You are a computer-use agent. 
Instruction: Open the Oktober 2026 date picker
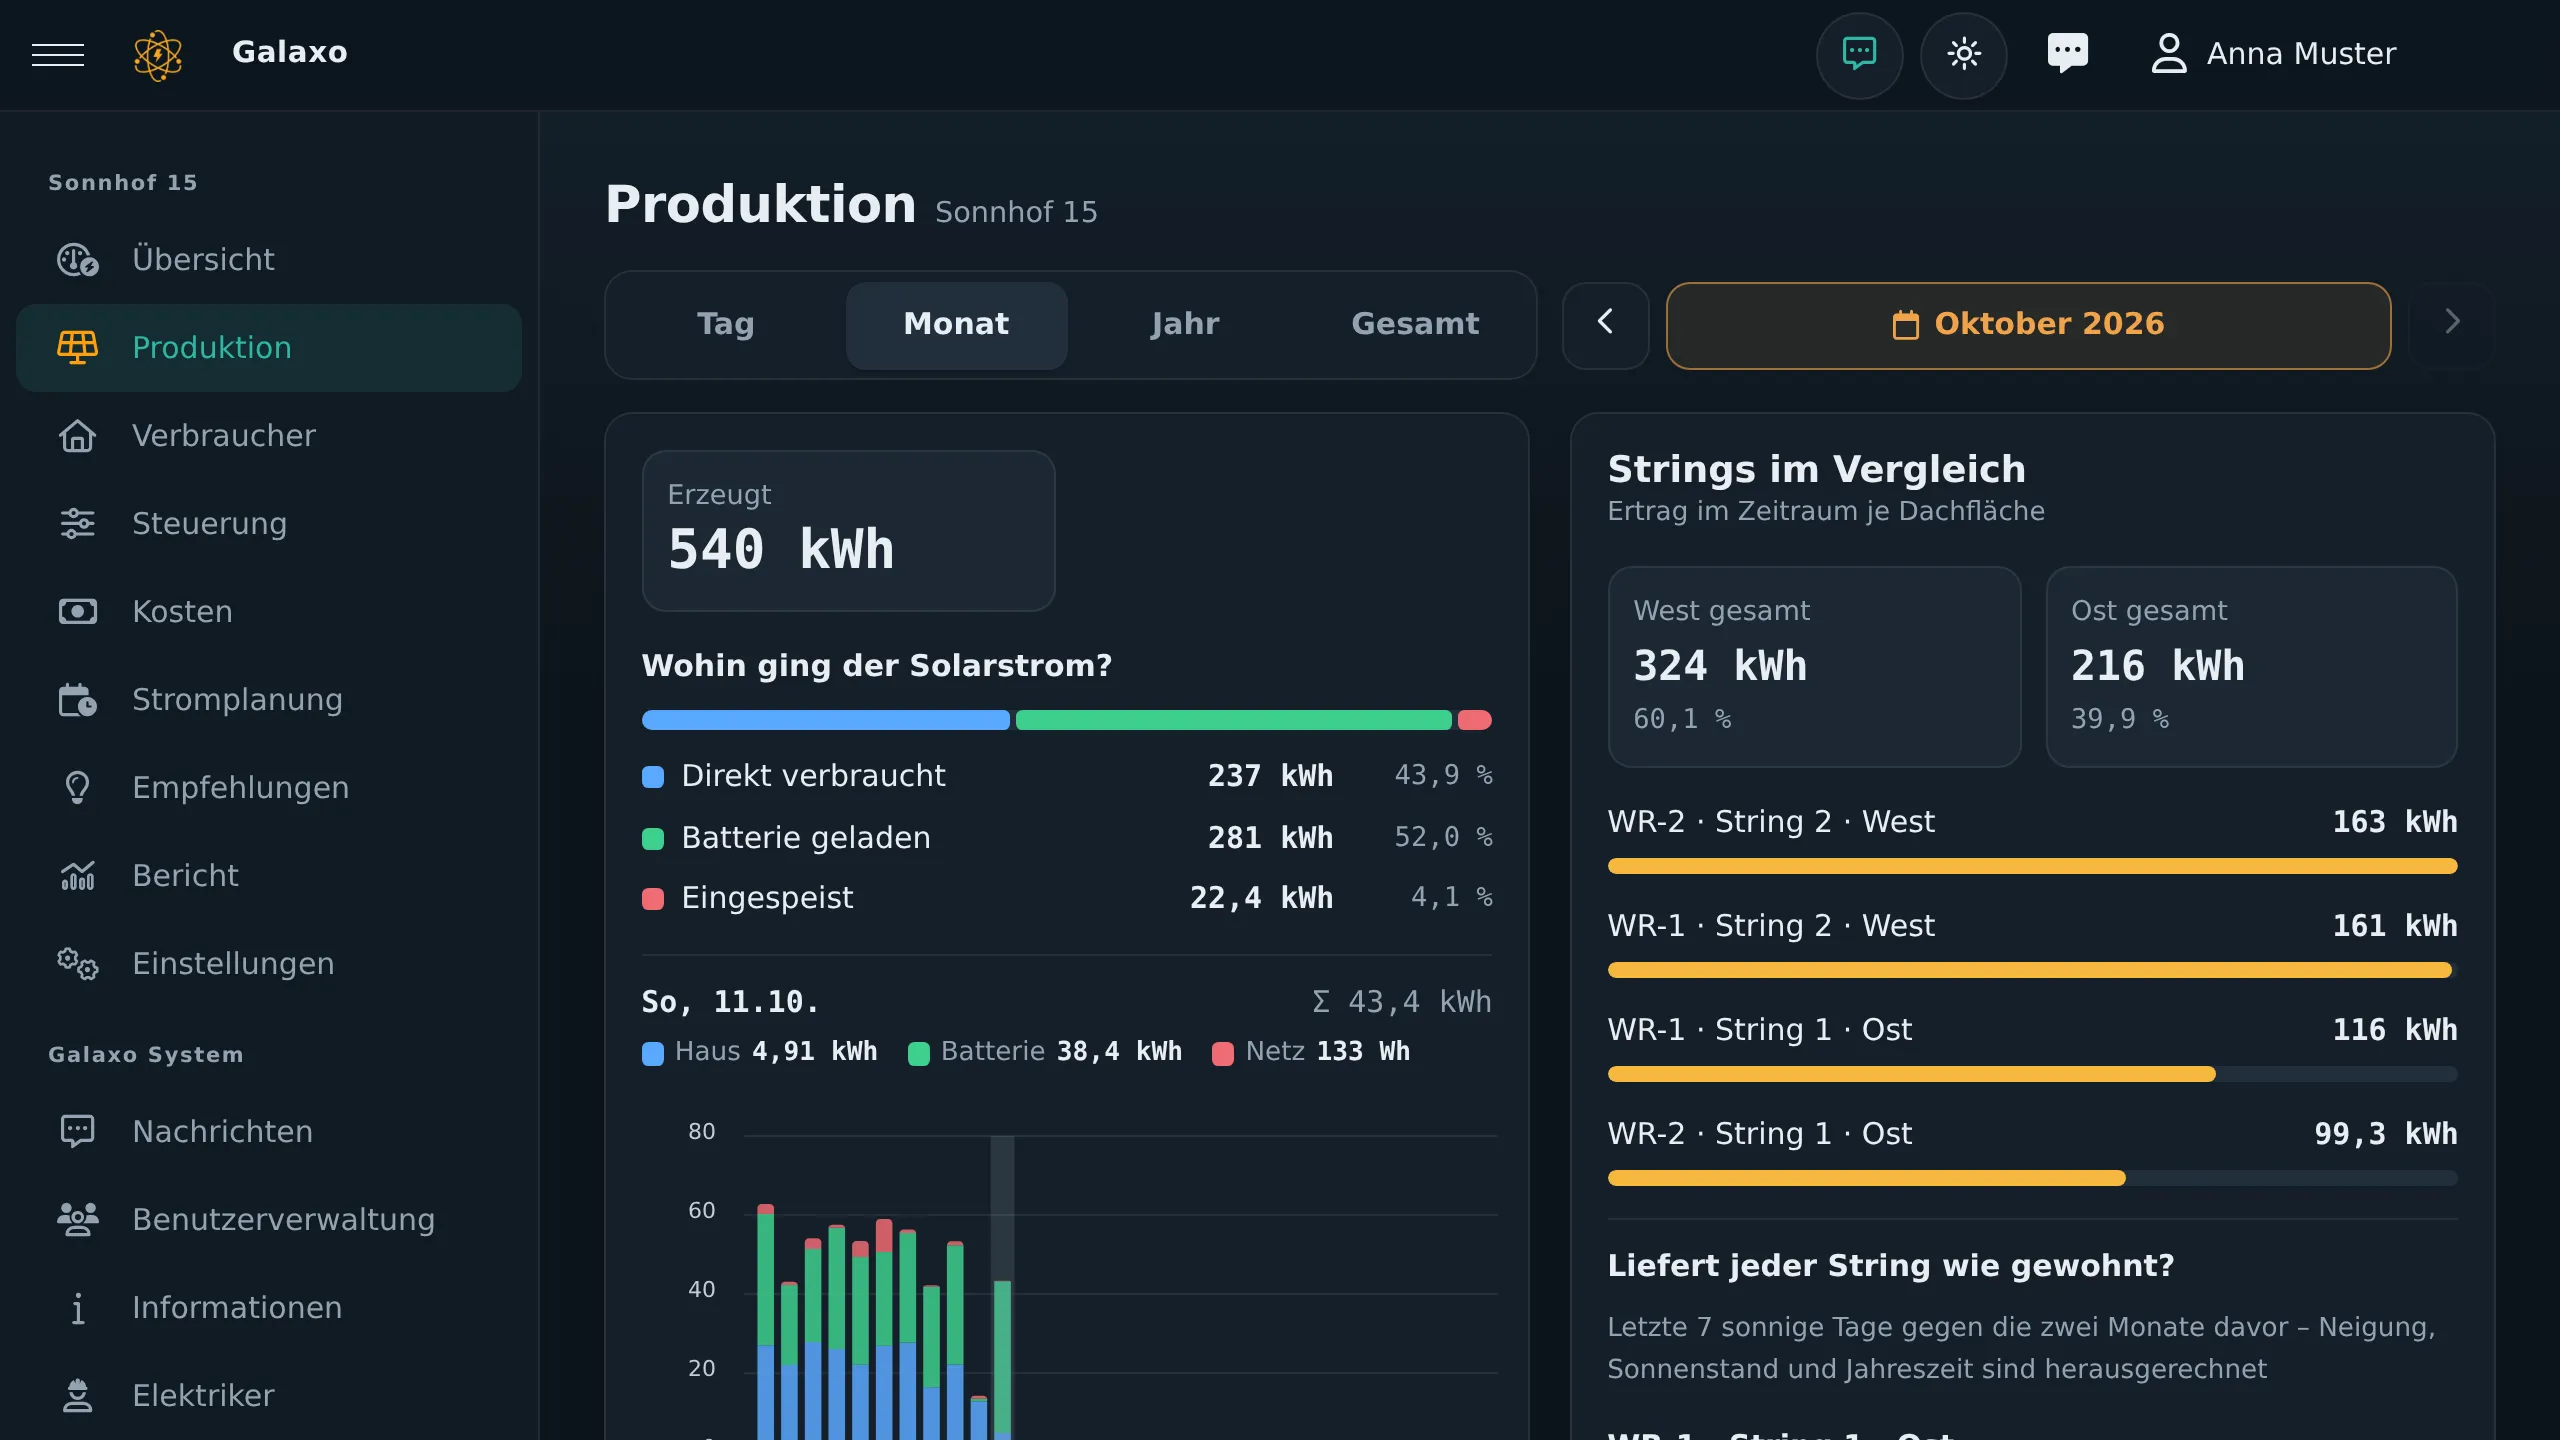pyautogui.click(x=2028, y=325)
